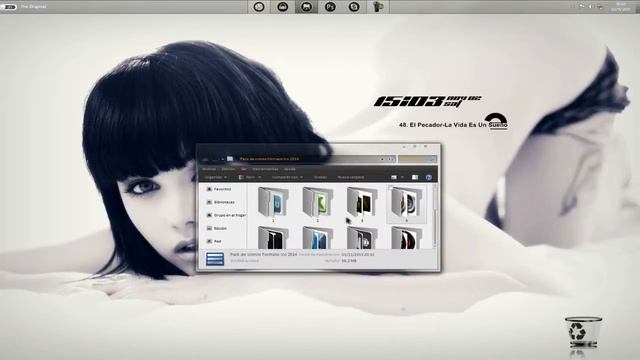Open folder 1 in the explorer window
Screen dimensions: 640x360
coord(273,203)
